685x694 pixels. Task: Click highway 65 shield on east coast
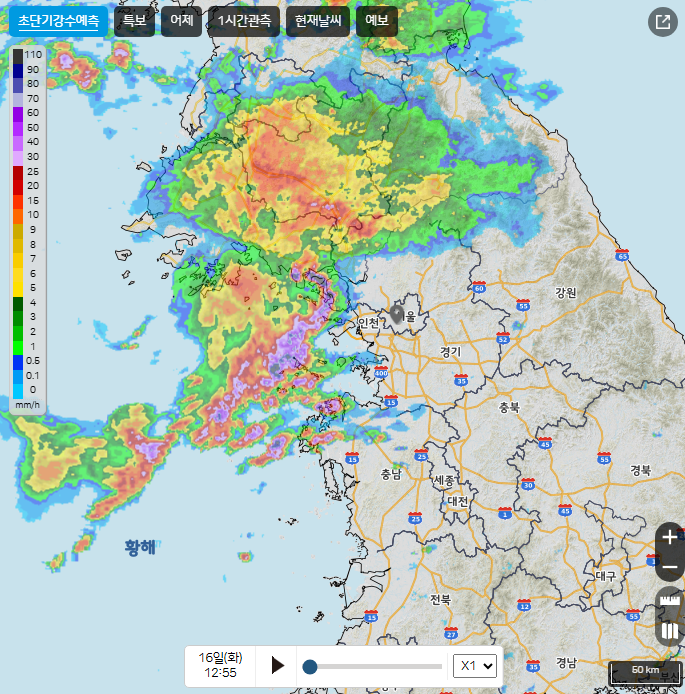pyautogui.click(x=622, y=255)
